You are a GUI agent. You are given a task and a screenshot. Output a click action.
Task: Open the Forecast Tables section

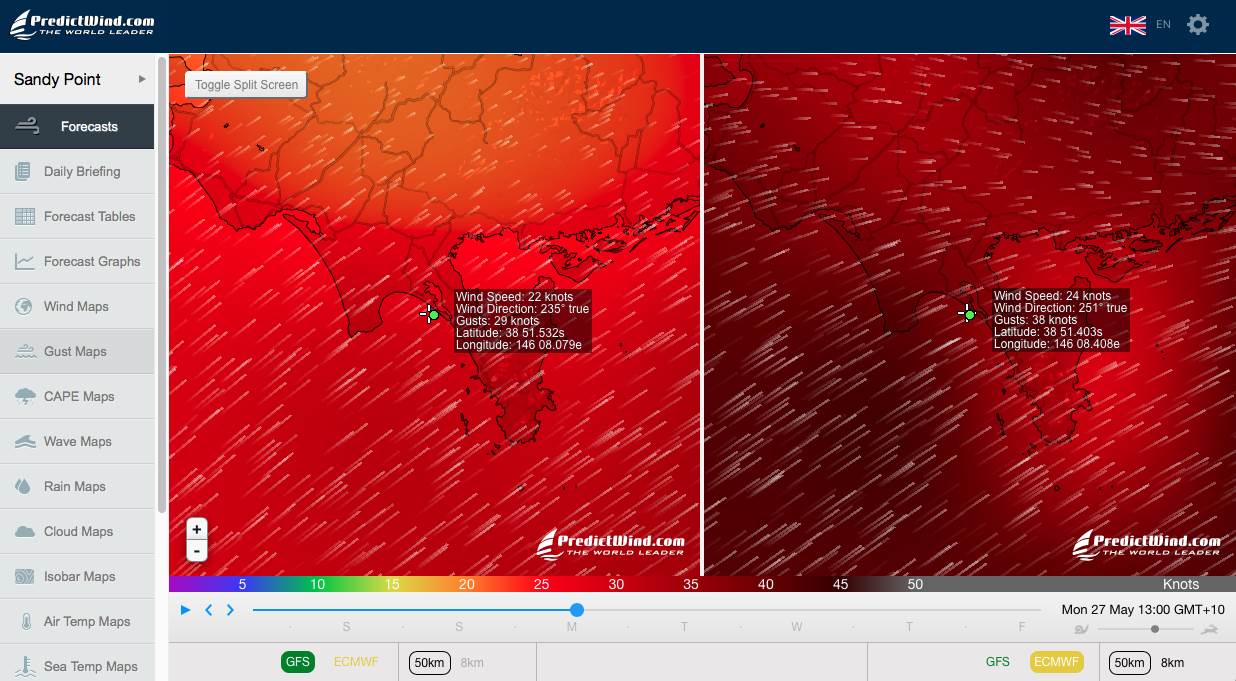[x=89, y=216]
